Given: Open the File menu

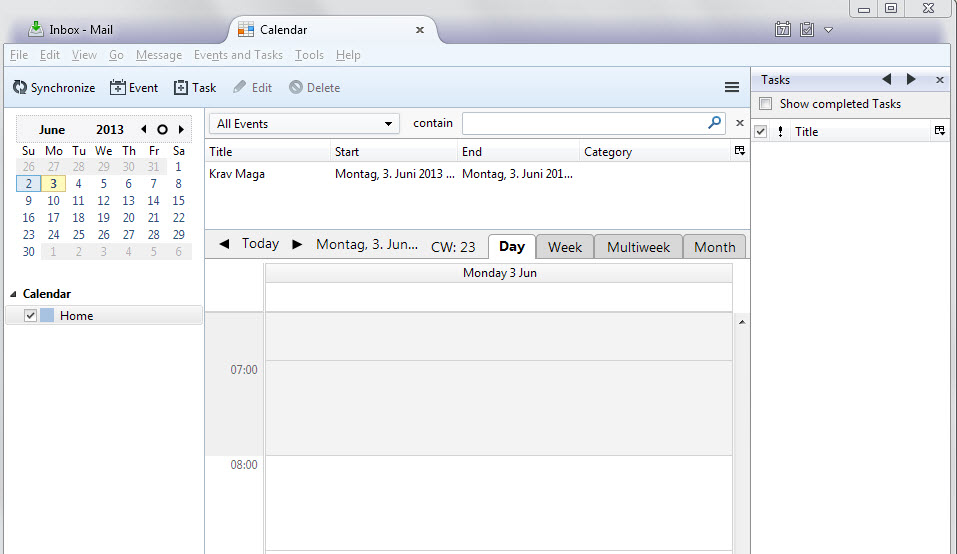Looking at the screenshot, I should coord(19,55).
